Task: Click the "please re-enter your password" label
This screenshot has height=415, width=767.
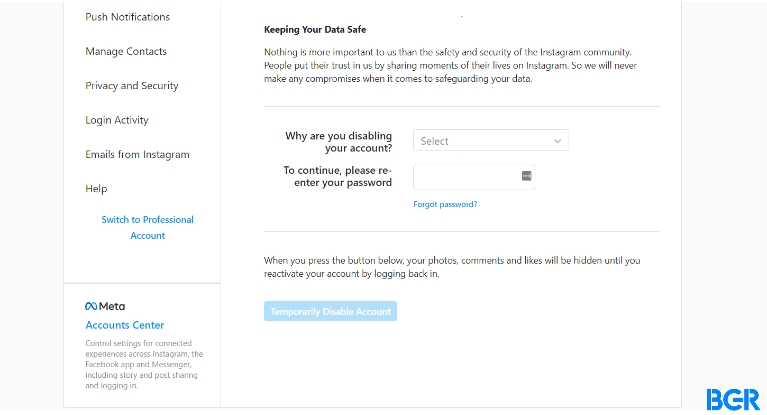Action: (x=338, y=176)
